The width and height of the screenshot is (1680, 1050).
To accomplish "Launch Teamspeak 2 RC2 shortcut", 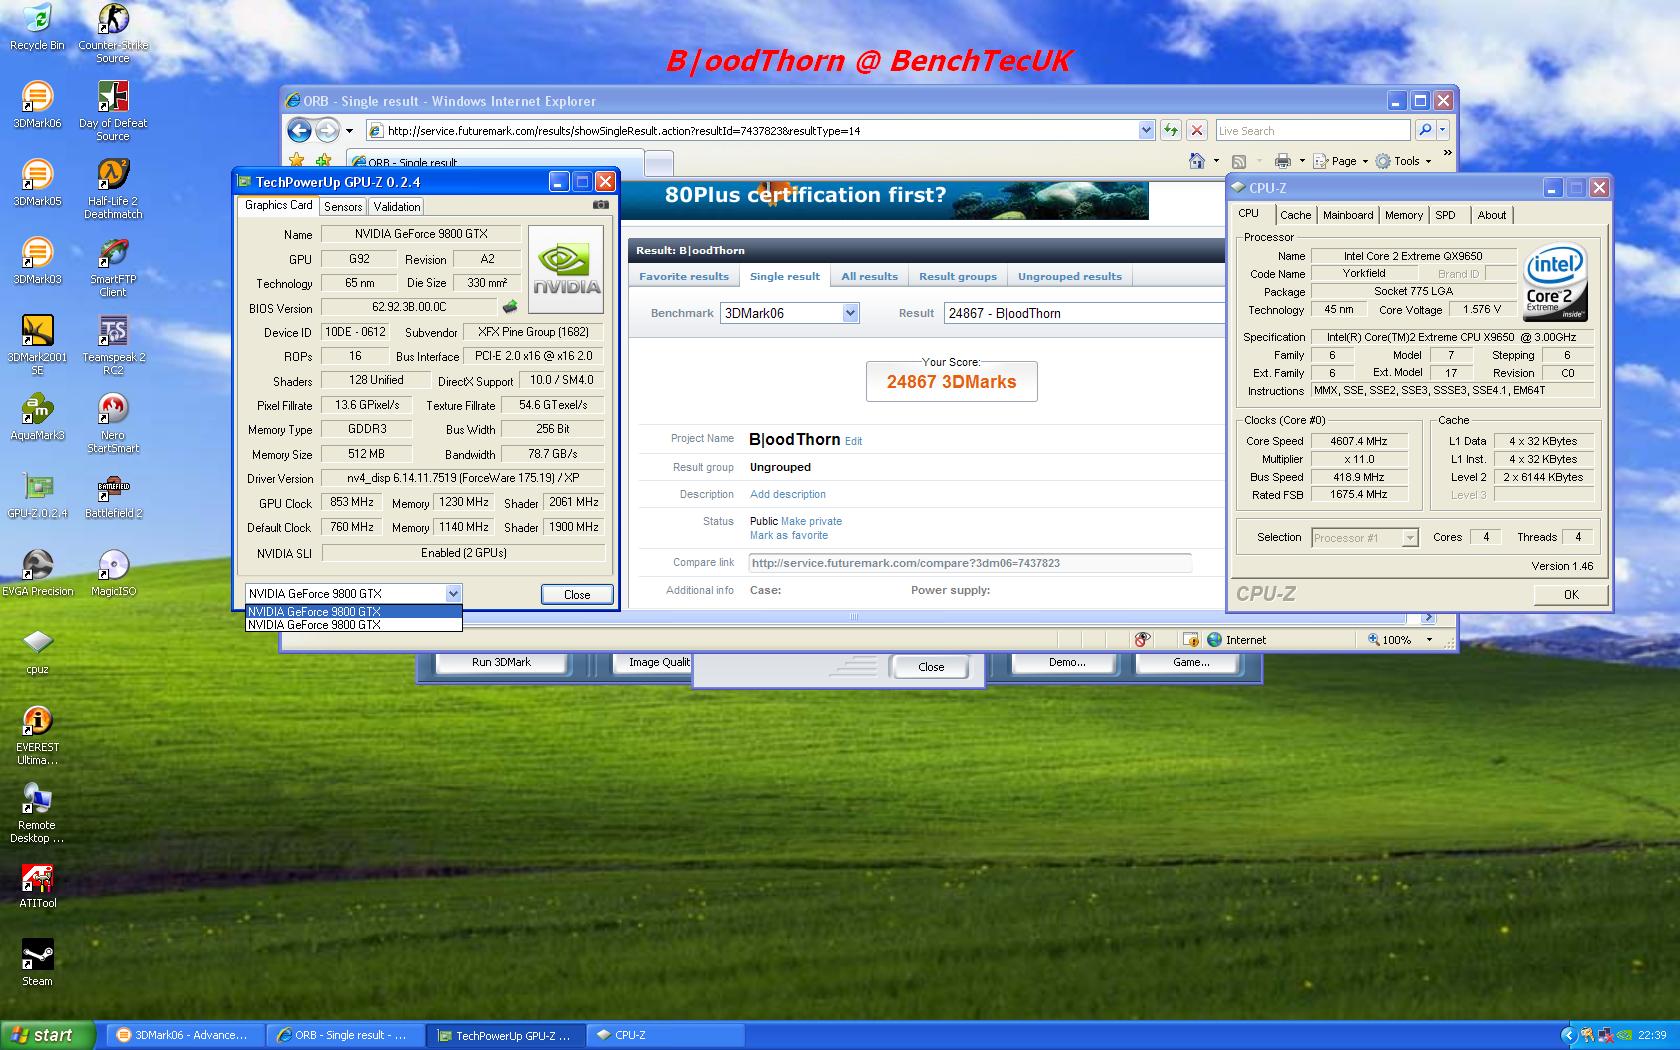I will click(113, 344).
